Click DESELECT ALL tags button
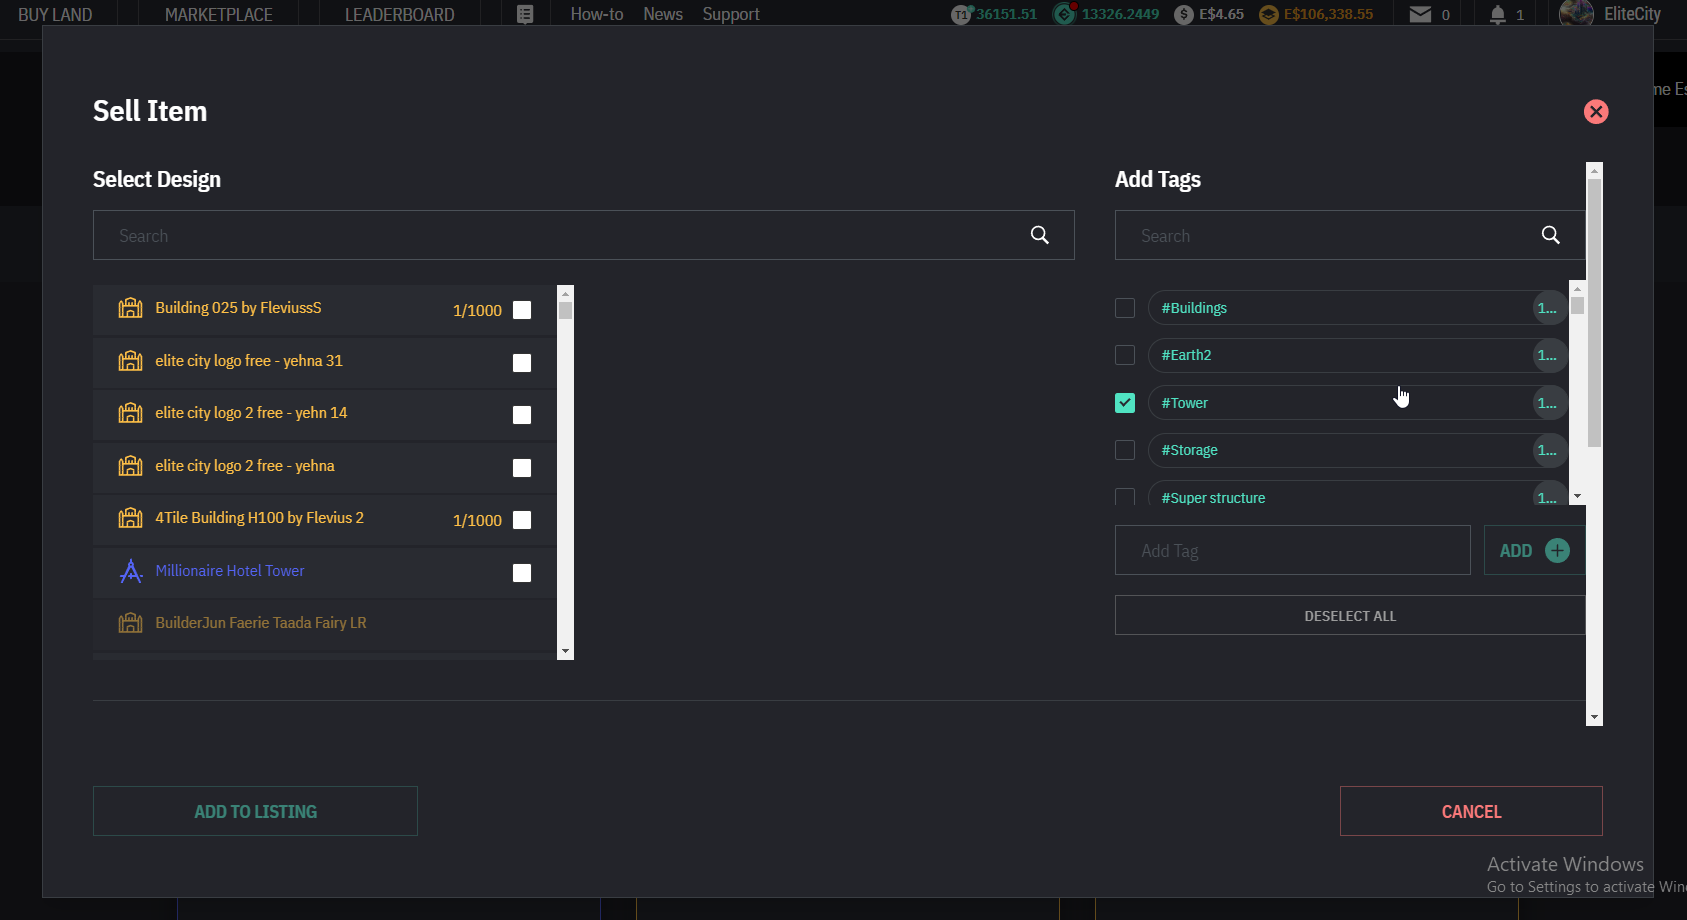Viewport: 1687px width, 920px height. (x=1349, y=616)
